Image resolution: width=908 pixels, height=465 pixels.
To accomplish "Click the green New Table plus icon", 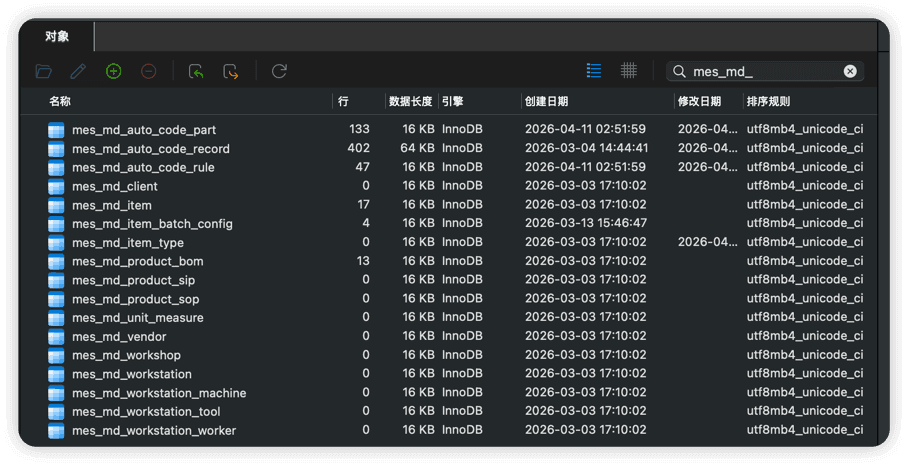I will 113,71.
